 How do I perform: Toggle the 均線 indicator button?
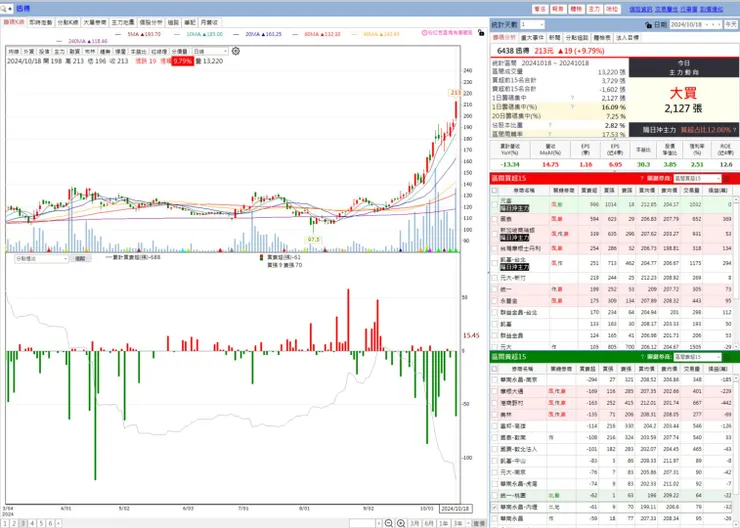pyautogui.click(x=13, y=51)
